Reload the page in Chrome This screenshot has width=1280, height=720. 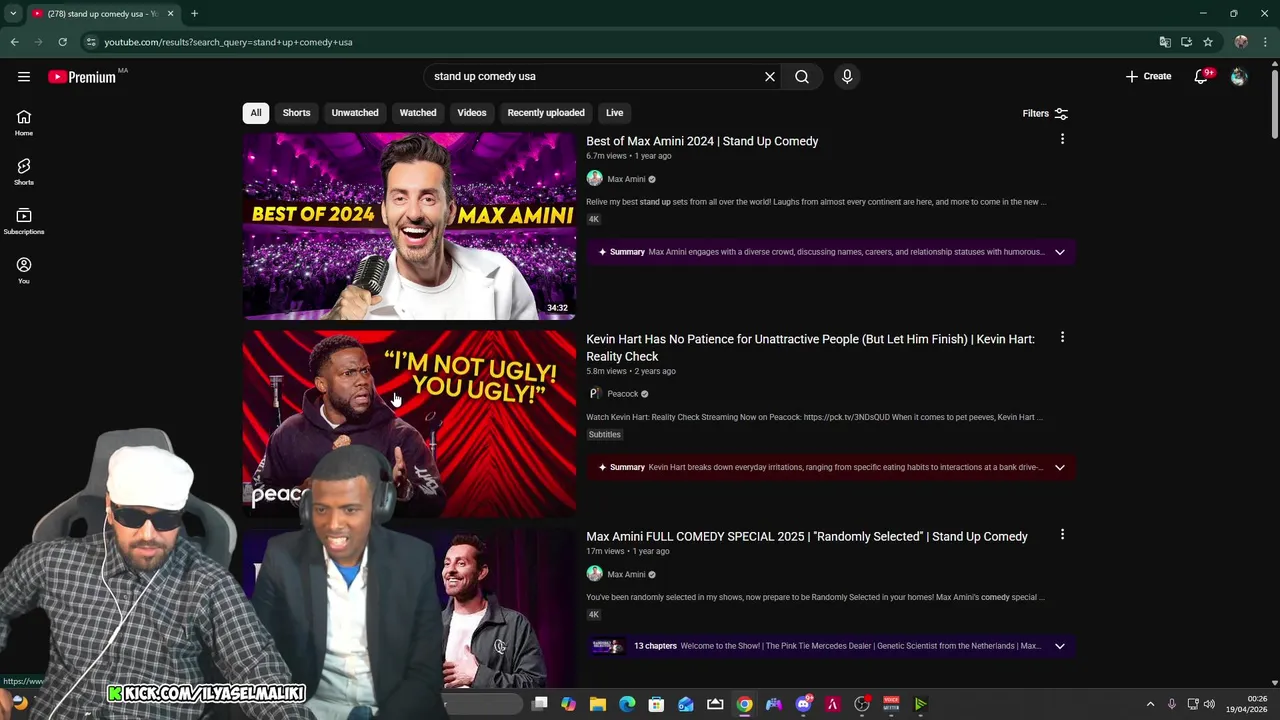(62, 42)
